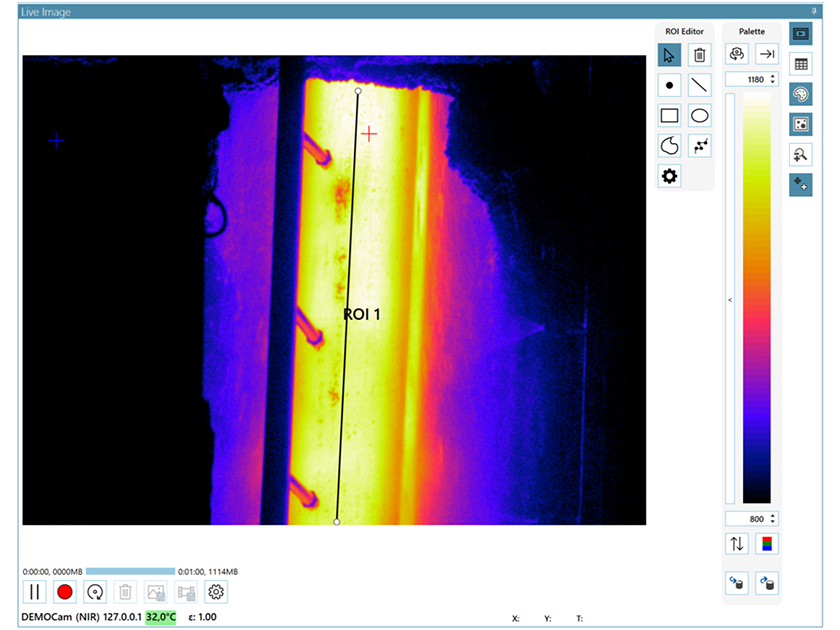Click the up-down arrows palette button

point(737,544)
